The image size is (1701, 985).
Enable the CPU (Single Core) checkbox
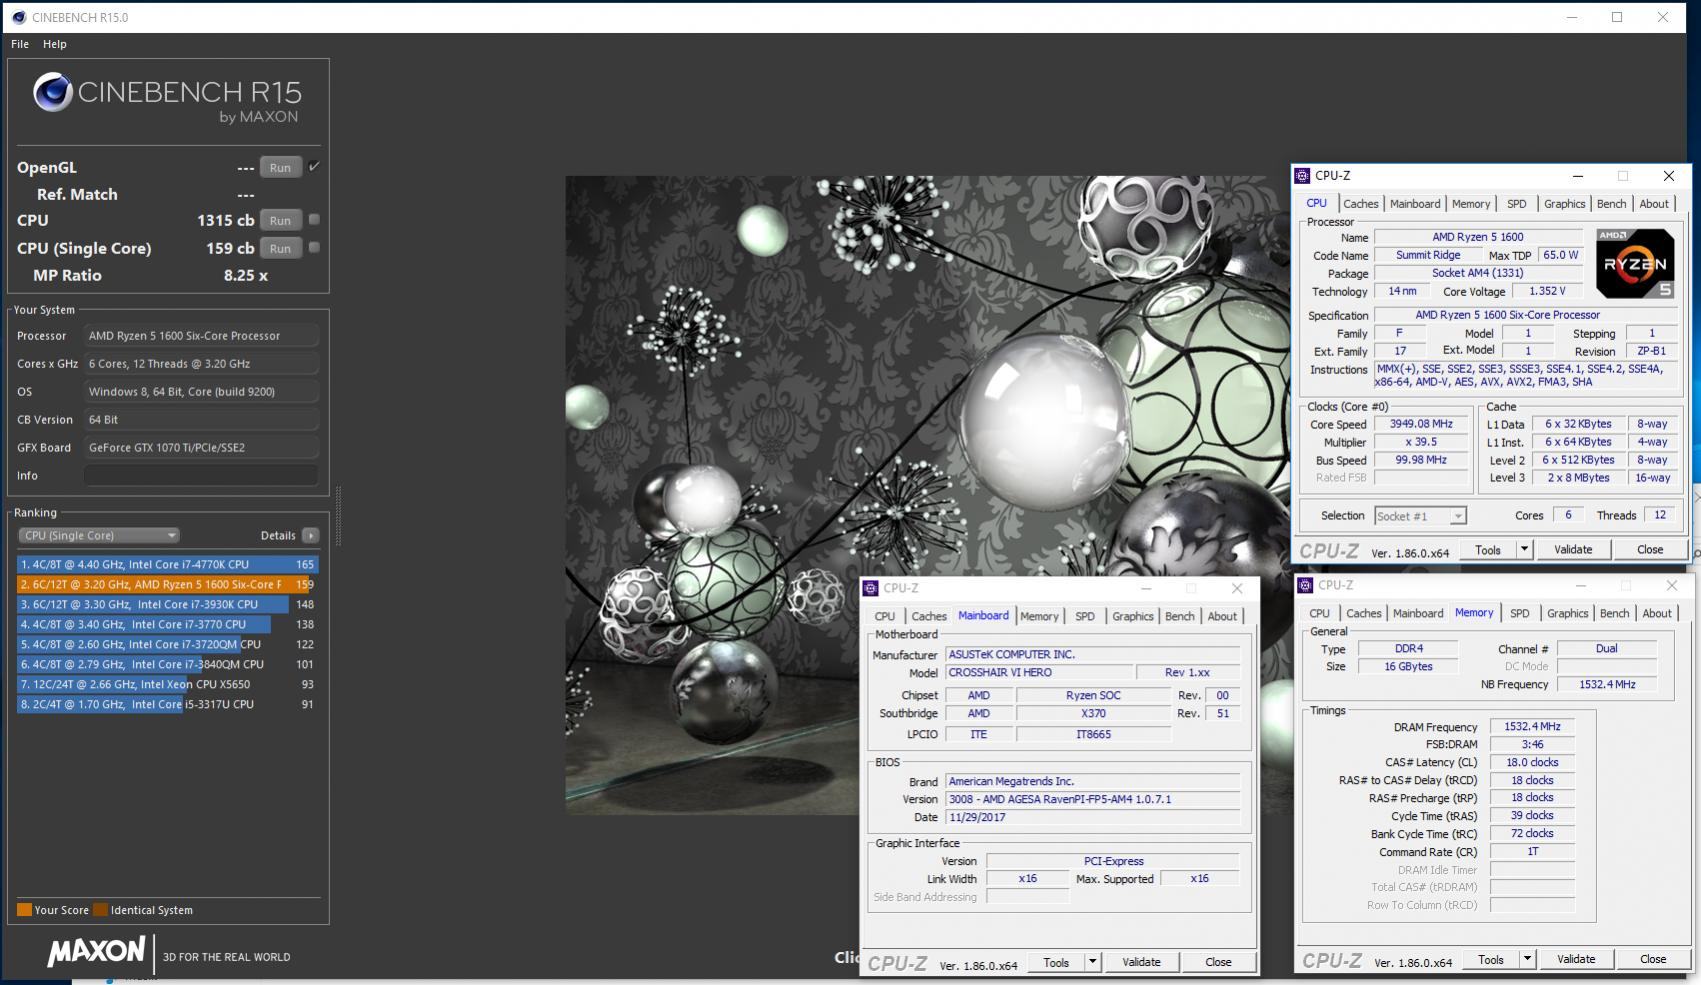point(314,248)
